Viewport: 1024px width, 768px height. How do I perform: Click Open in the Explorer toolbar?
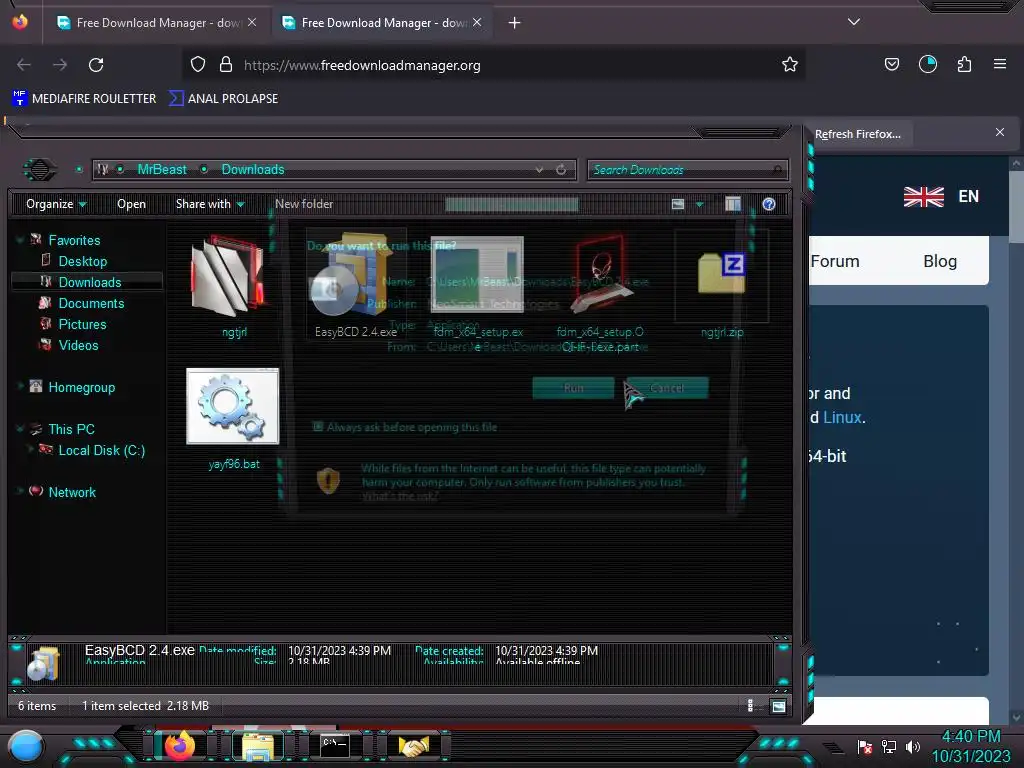[x=131, y=204]
